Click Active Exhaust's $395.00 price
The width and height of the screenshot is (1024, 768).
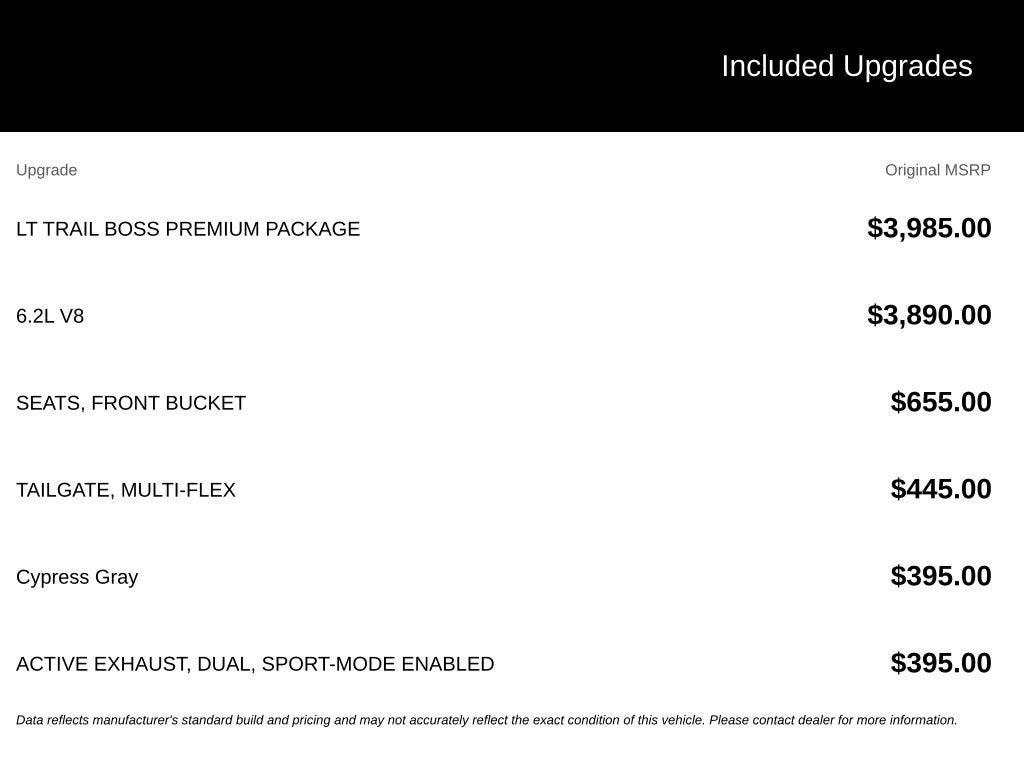[x=940, y=662]
